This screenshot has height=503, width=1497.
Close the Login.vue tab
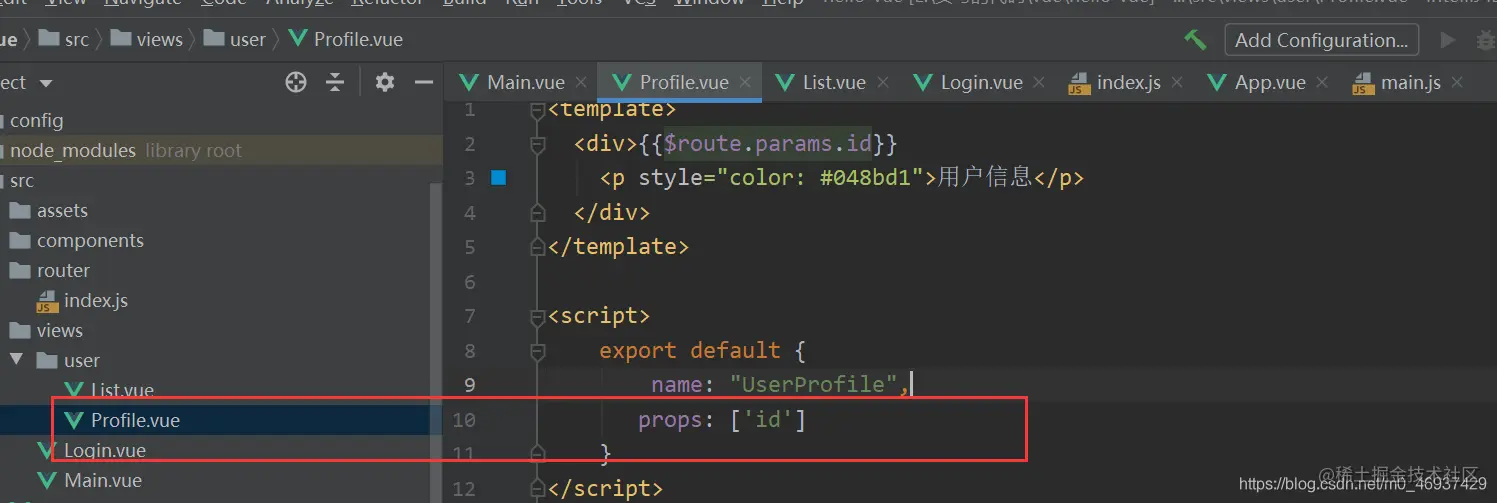[x=1039, y=83]
